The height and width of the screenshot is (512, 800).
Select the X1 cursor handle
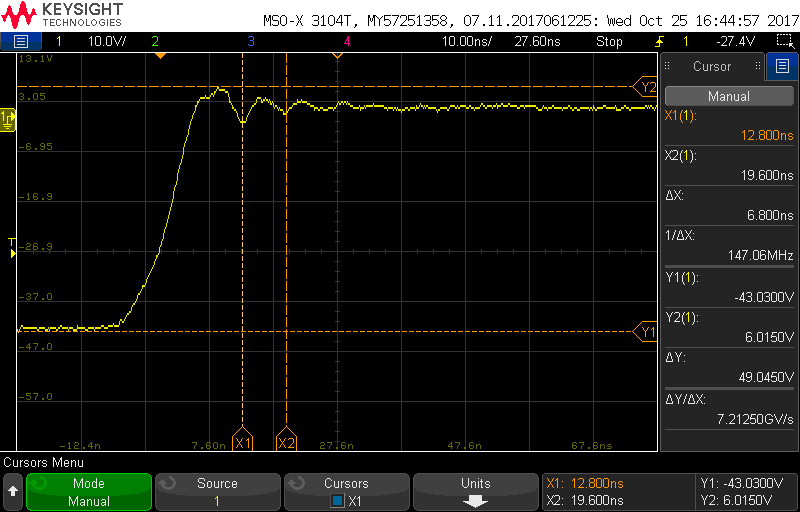click(x=242, y=440)
